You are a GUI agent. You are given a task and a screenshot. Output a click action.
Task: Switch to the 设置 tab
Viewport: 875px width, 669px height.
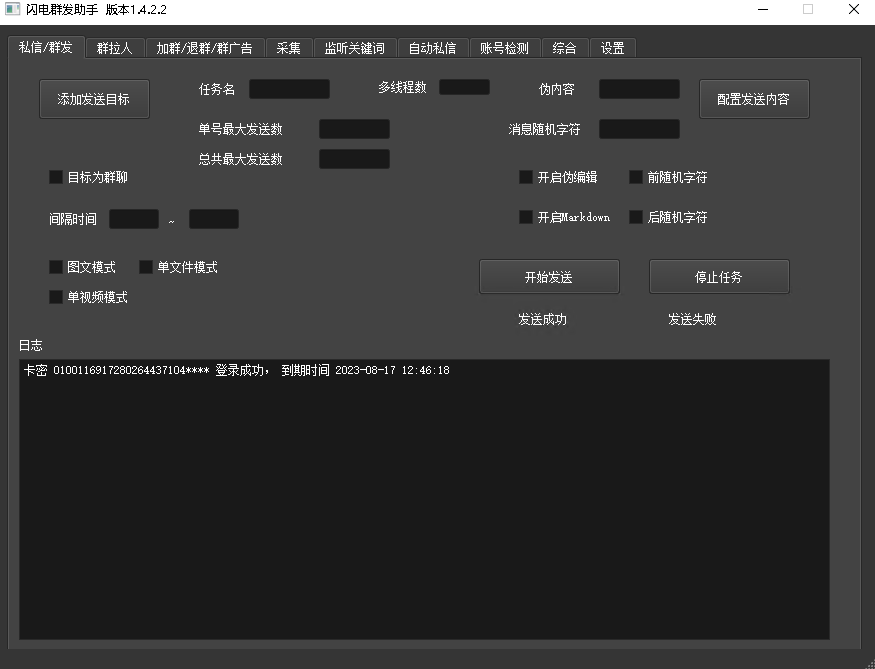(x=612, y=48)
